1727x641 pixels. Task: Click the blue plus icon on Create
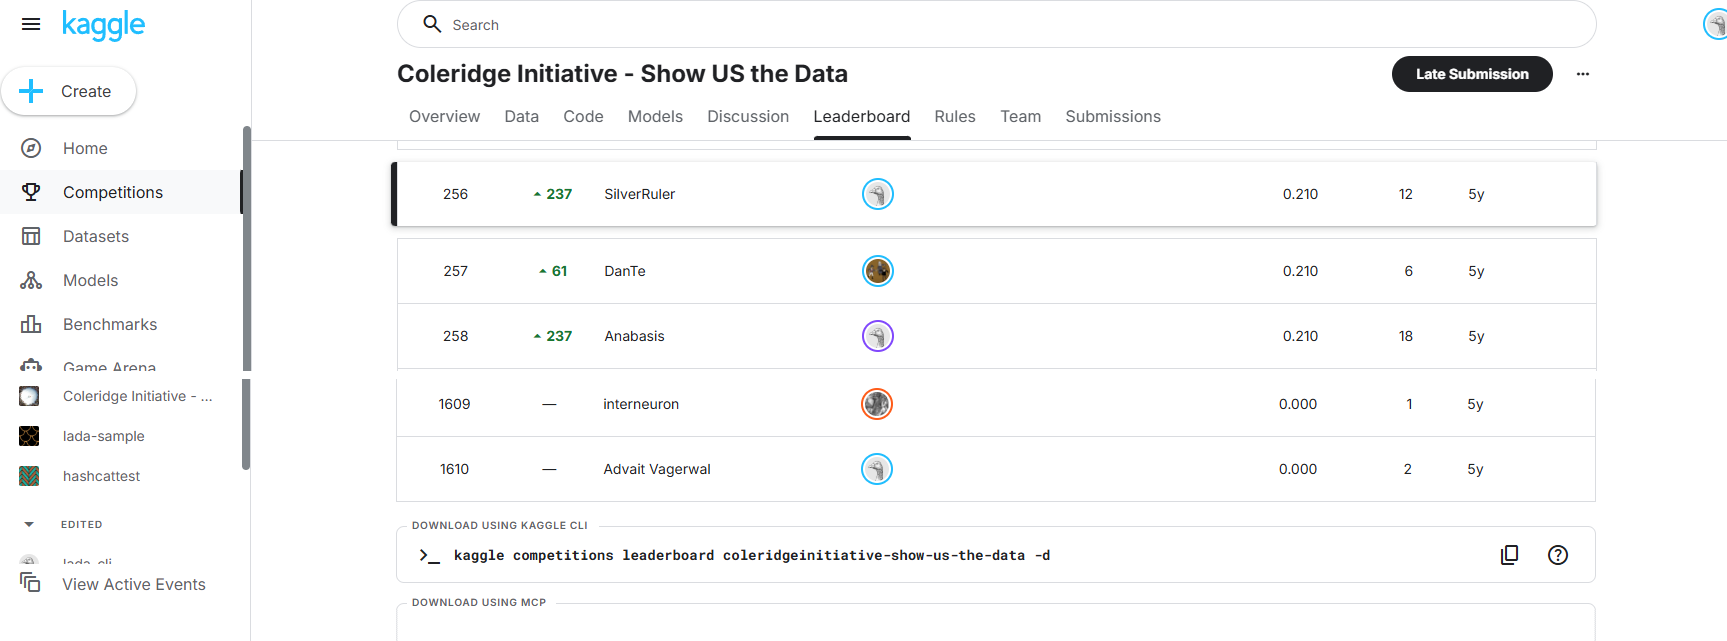31,91
